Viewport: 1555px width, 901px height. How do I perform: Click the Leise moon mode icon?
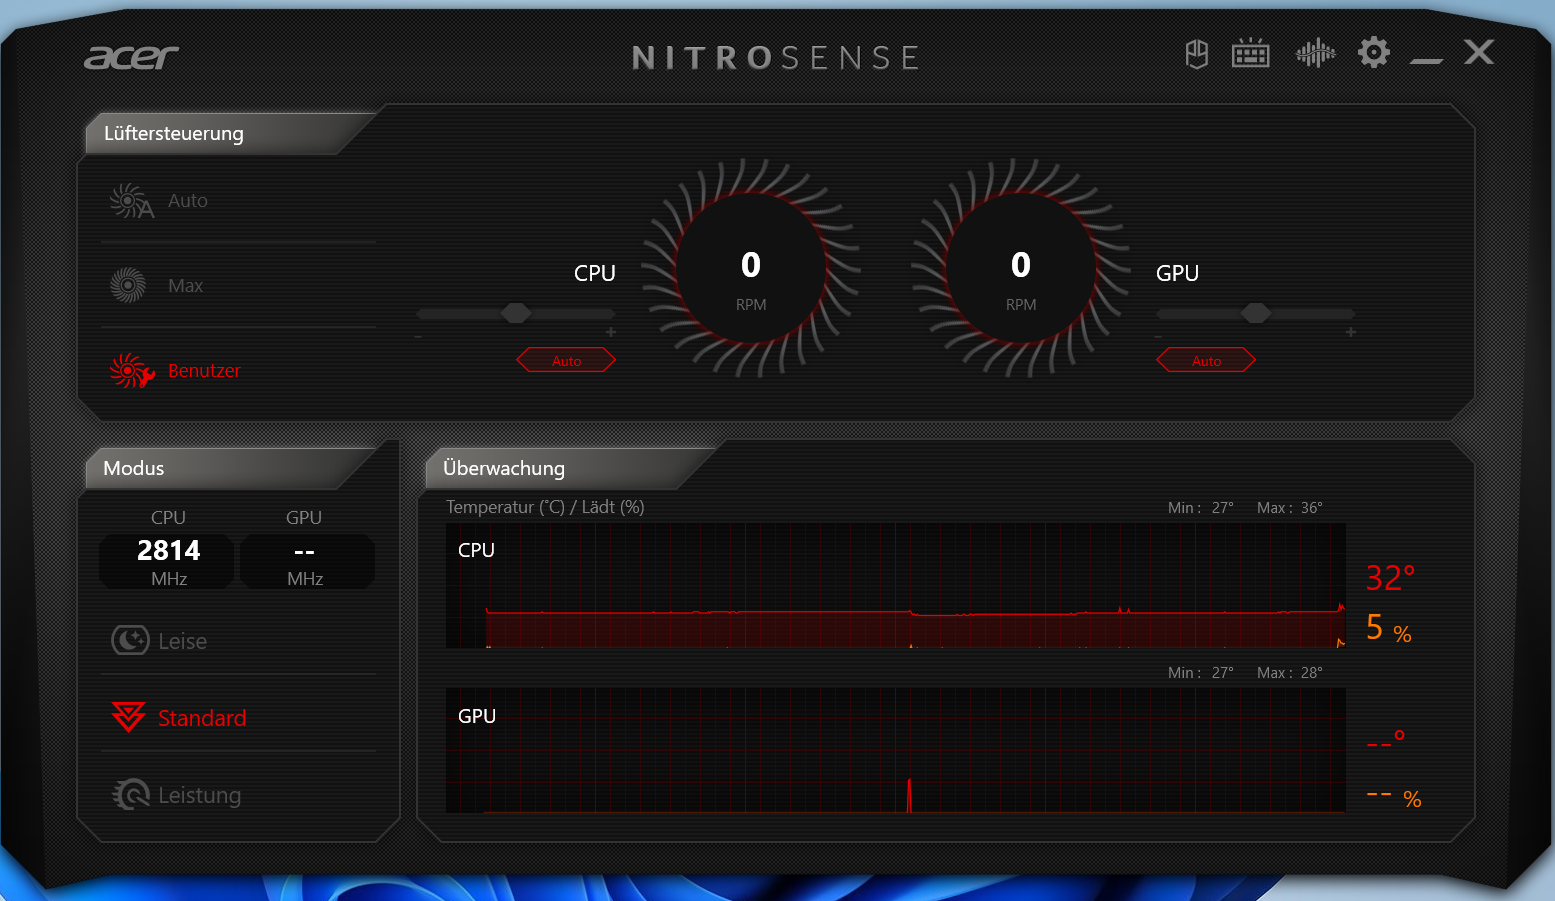pos(130,640)
